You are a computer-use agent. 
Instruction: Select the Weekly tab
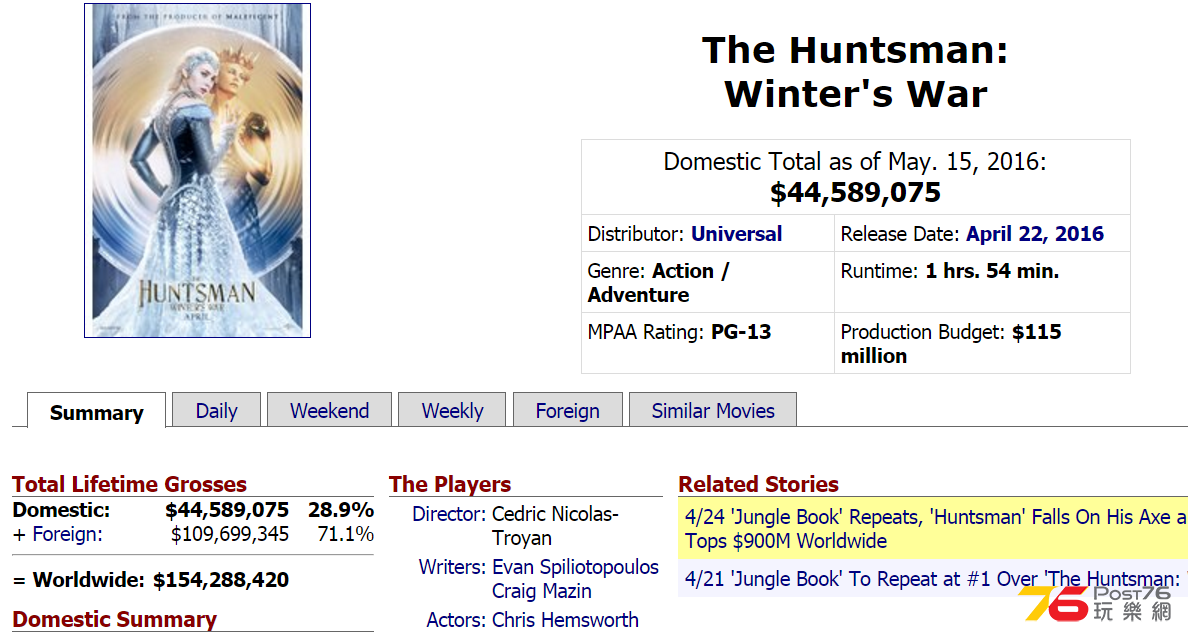pos(452,411)
